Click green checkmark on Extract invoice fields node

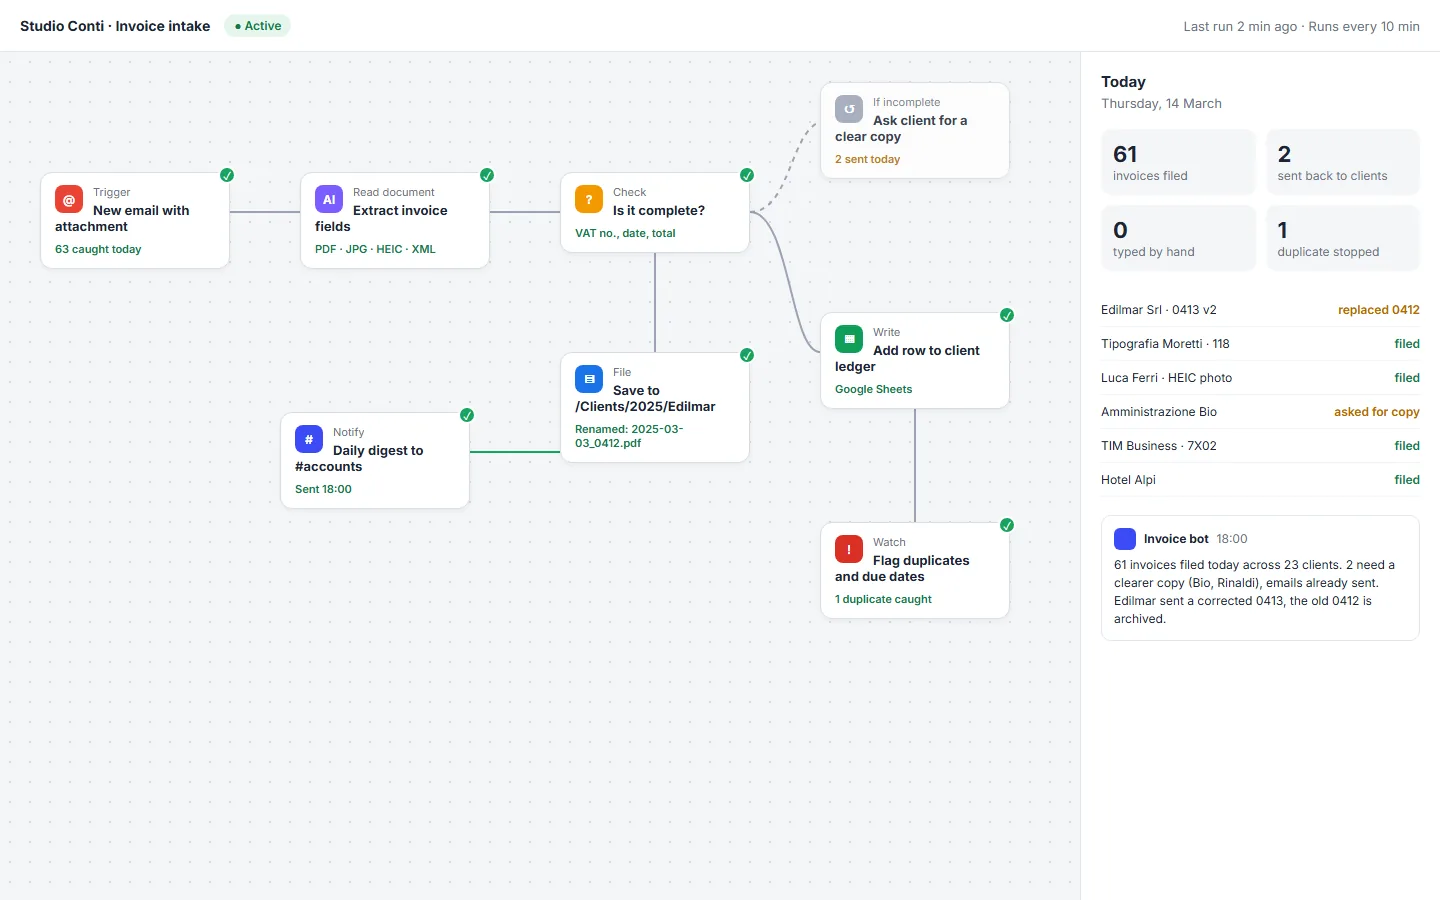(487, 175)
